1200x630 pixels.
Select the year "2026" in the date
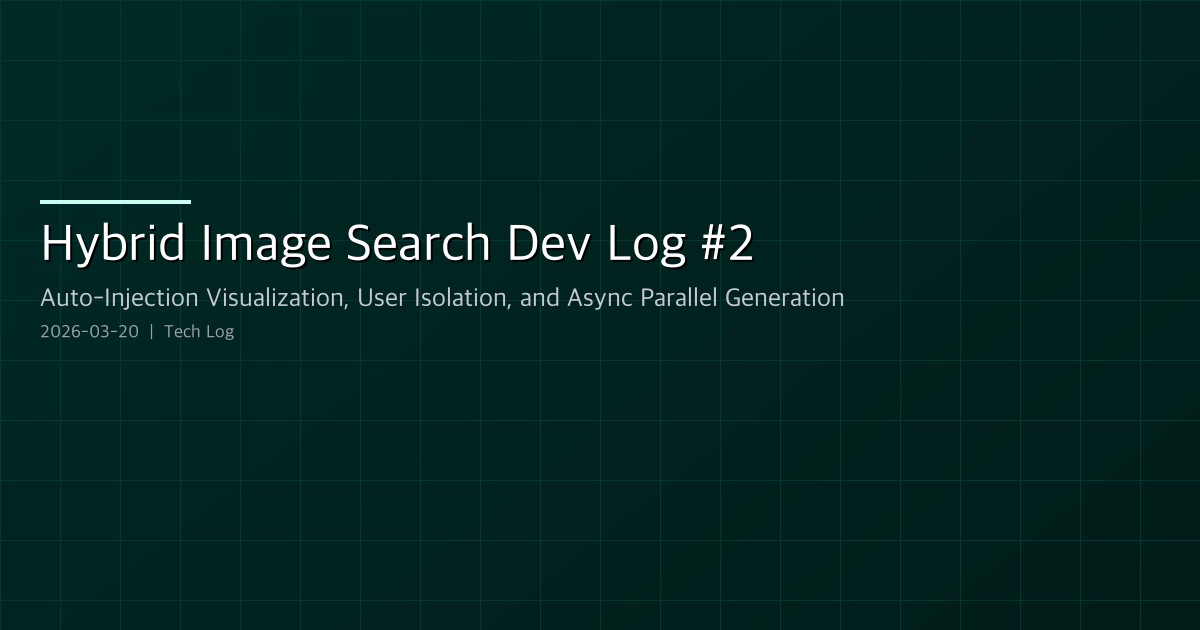56,331
